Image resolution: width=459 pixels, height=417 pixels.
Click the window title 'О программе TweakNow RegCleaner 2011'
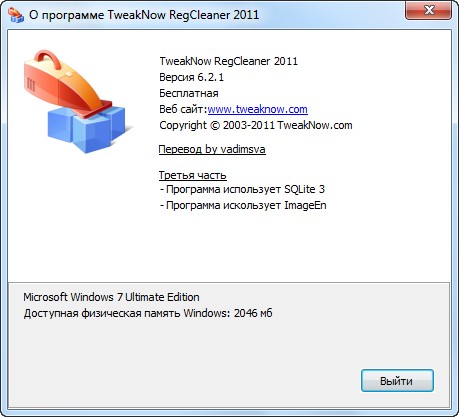(x=144, y=15)
